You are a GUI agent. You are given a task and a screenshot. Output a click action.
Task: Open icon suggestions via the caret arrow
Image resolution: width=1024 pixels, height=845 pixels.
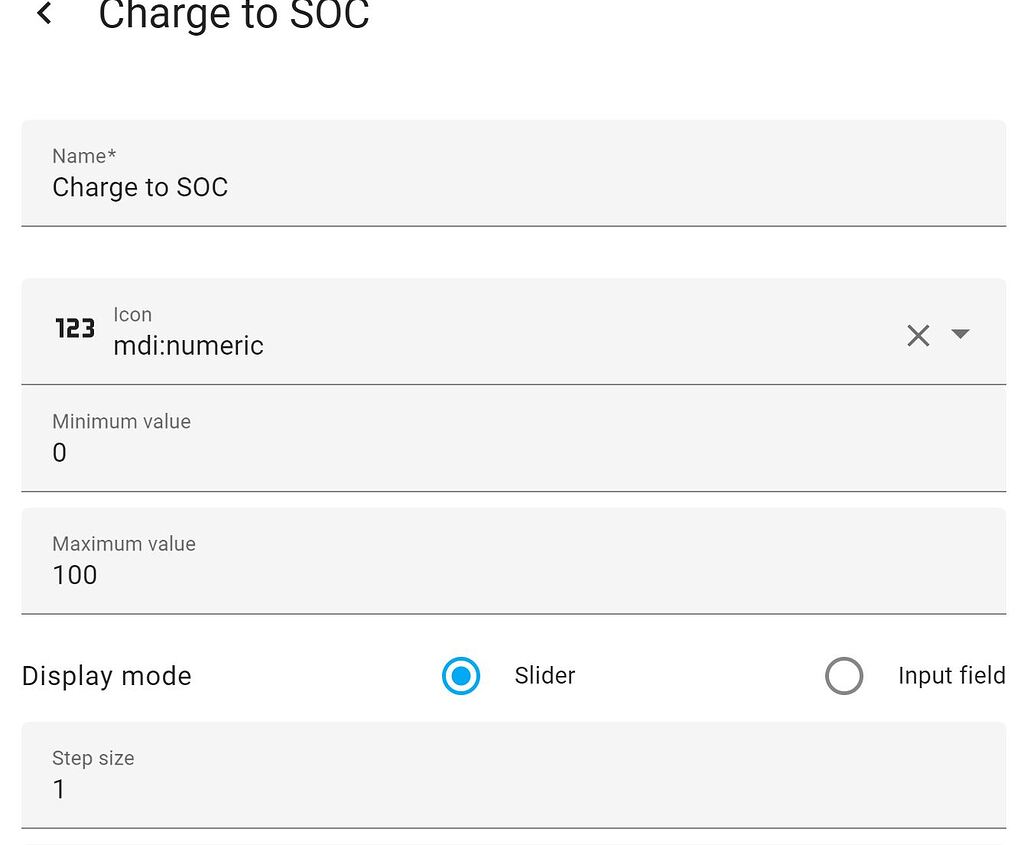[x=960, y=335]
